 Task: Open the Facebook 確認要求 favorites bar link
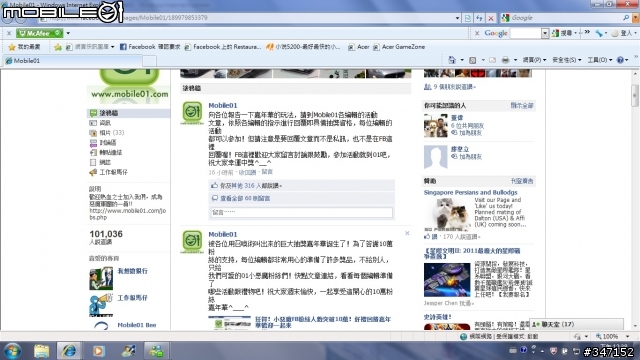(x=150, y=47)
